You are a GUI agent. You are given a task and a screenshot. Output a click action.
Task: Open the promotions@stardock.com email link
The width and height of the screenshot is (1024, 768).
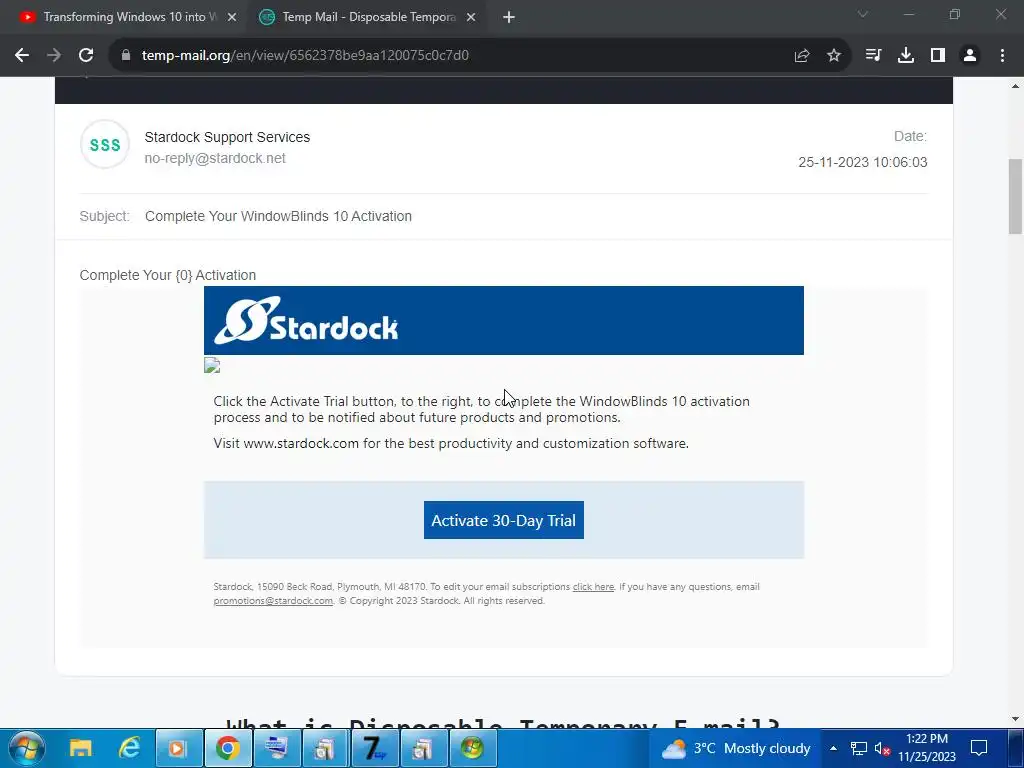click(x=273, y=601)
